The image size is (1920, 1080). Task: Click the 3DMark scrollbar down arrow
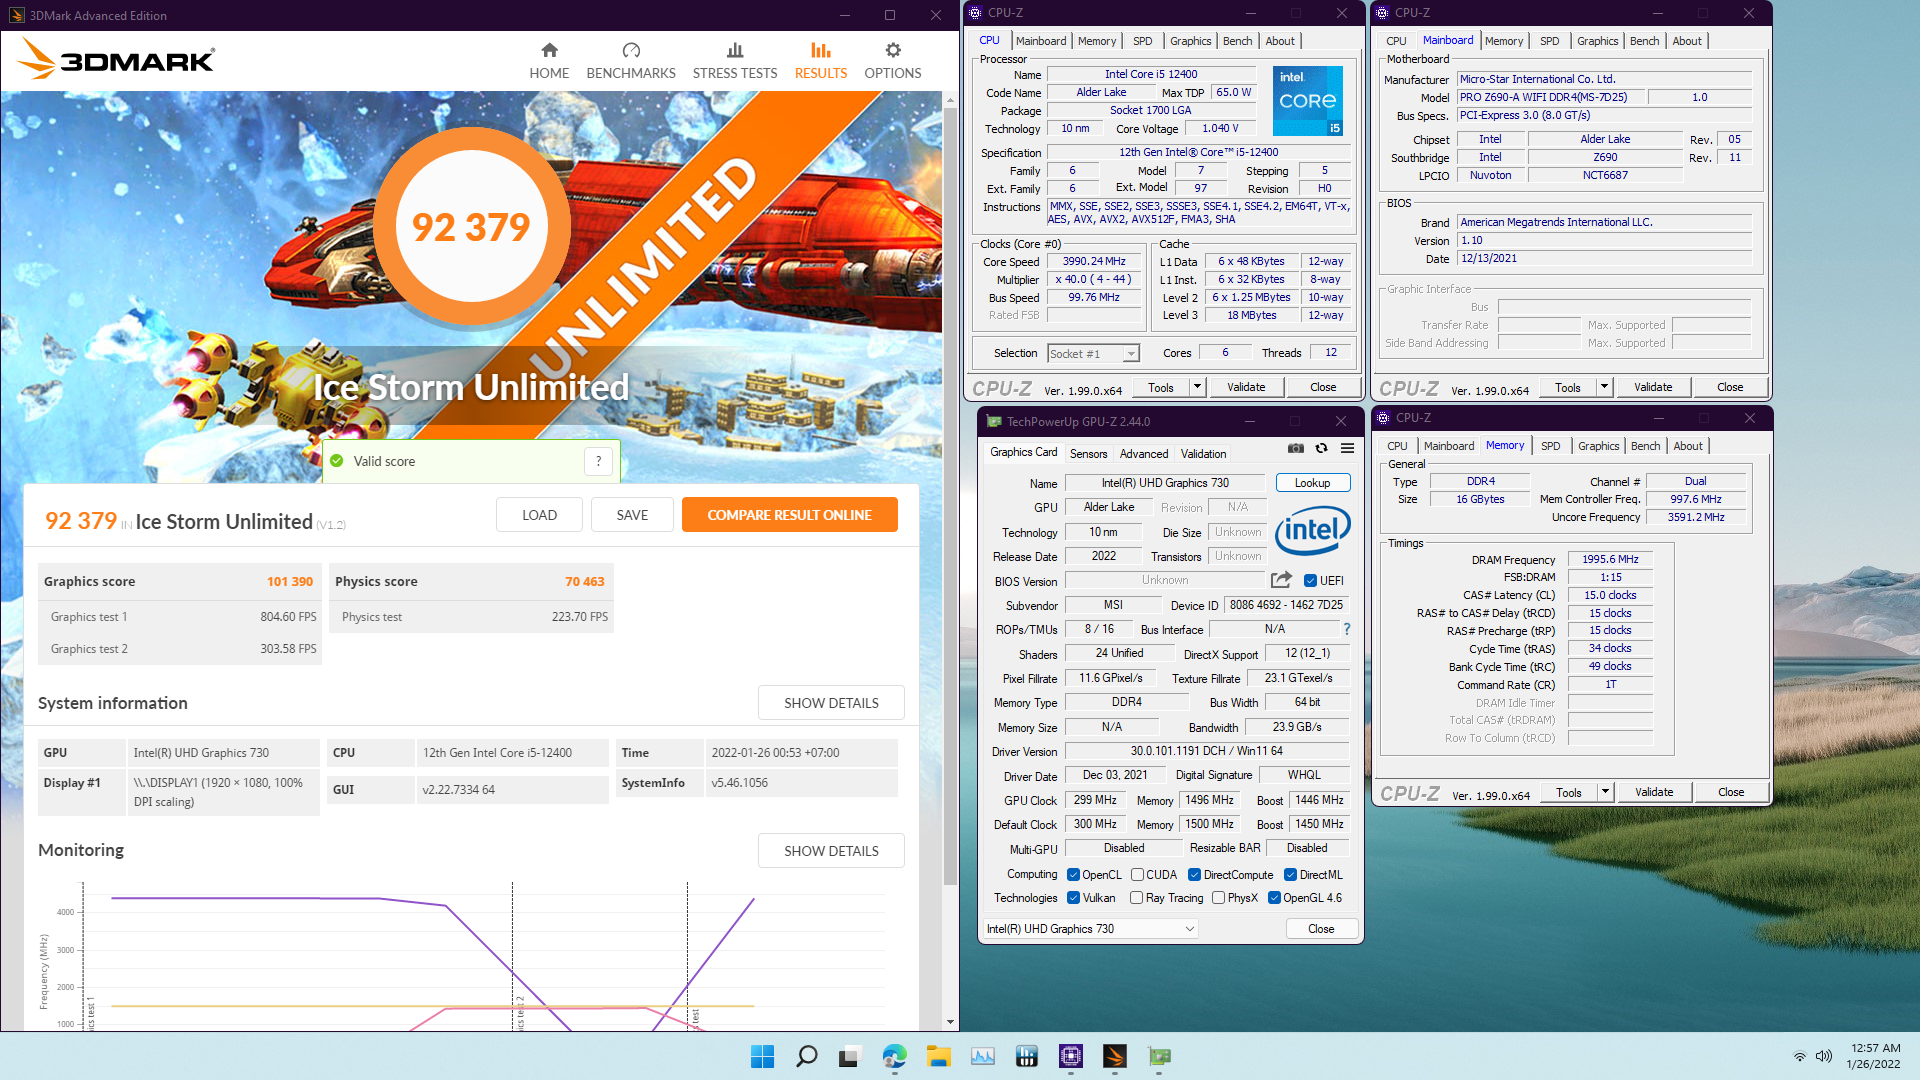[x=950, y=1022]
